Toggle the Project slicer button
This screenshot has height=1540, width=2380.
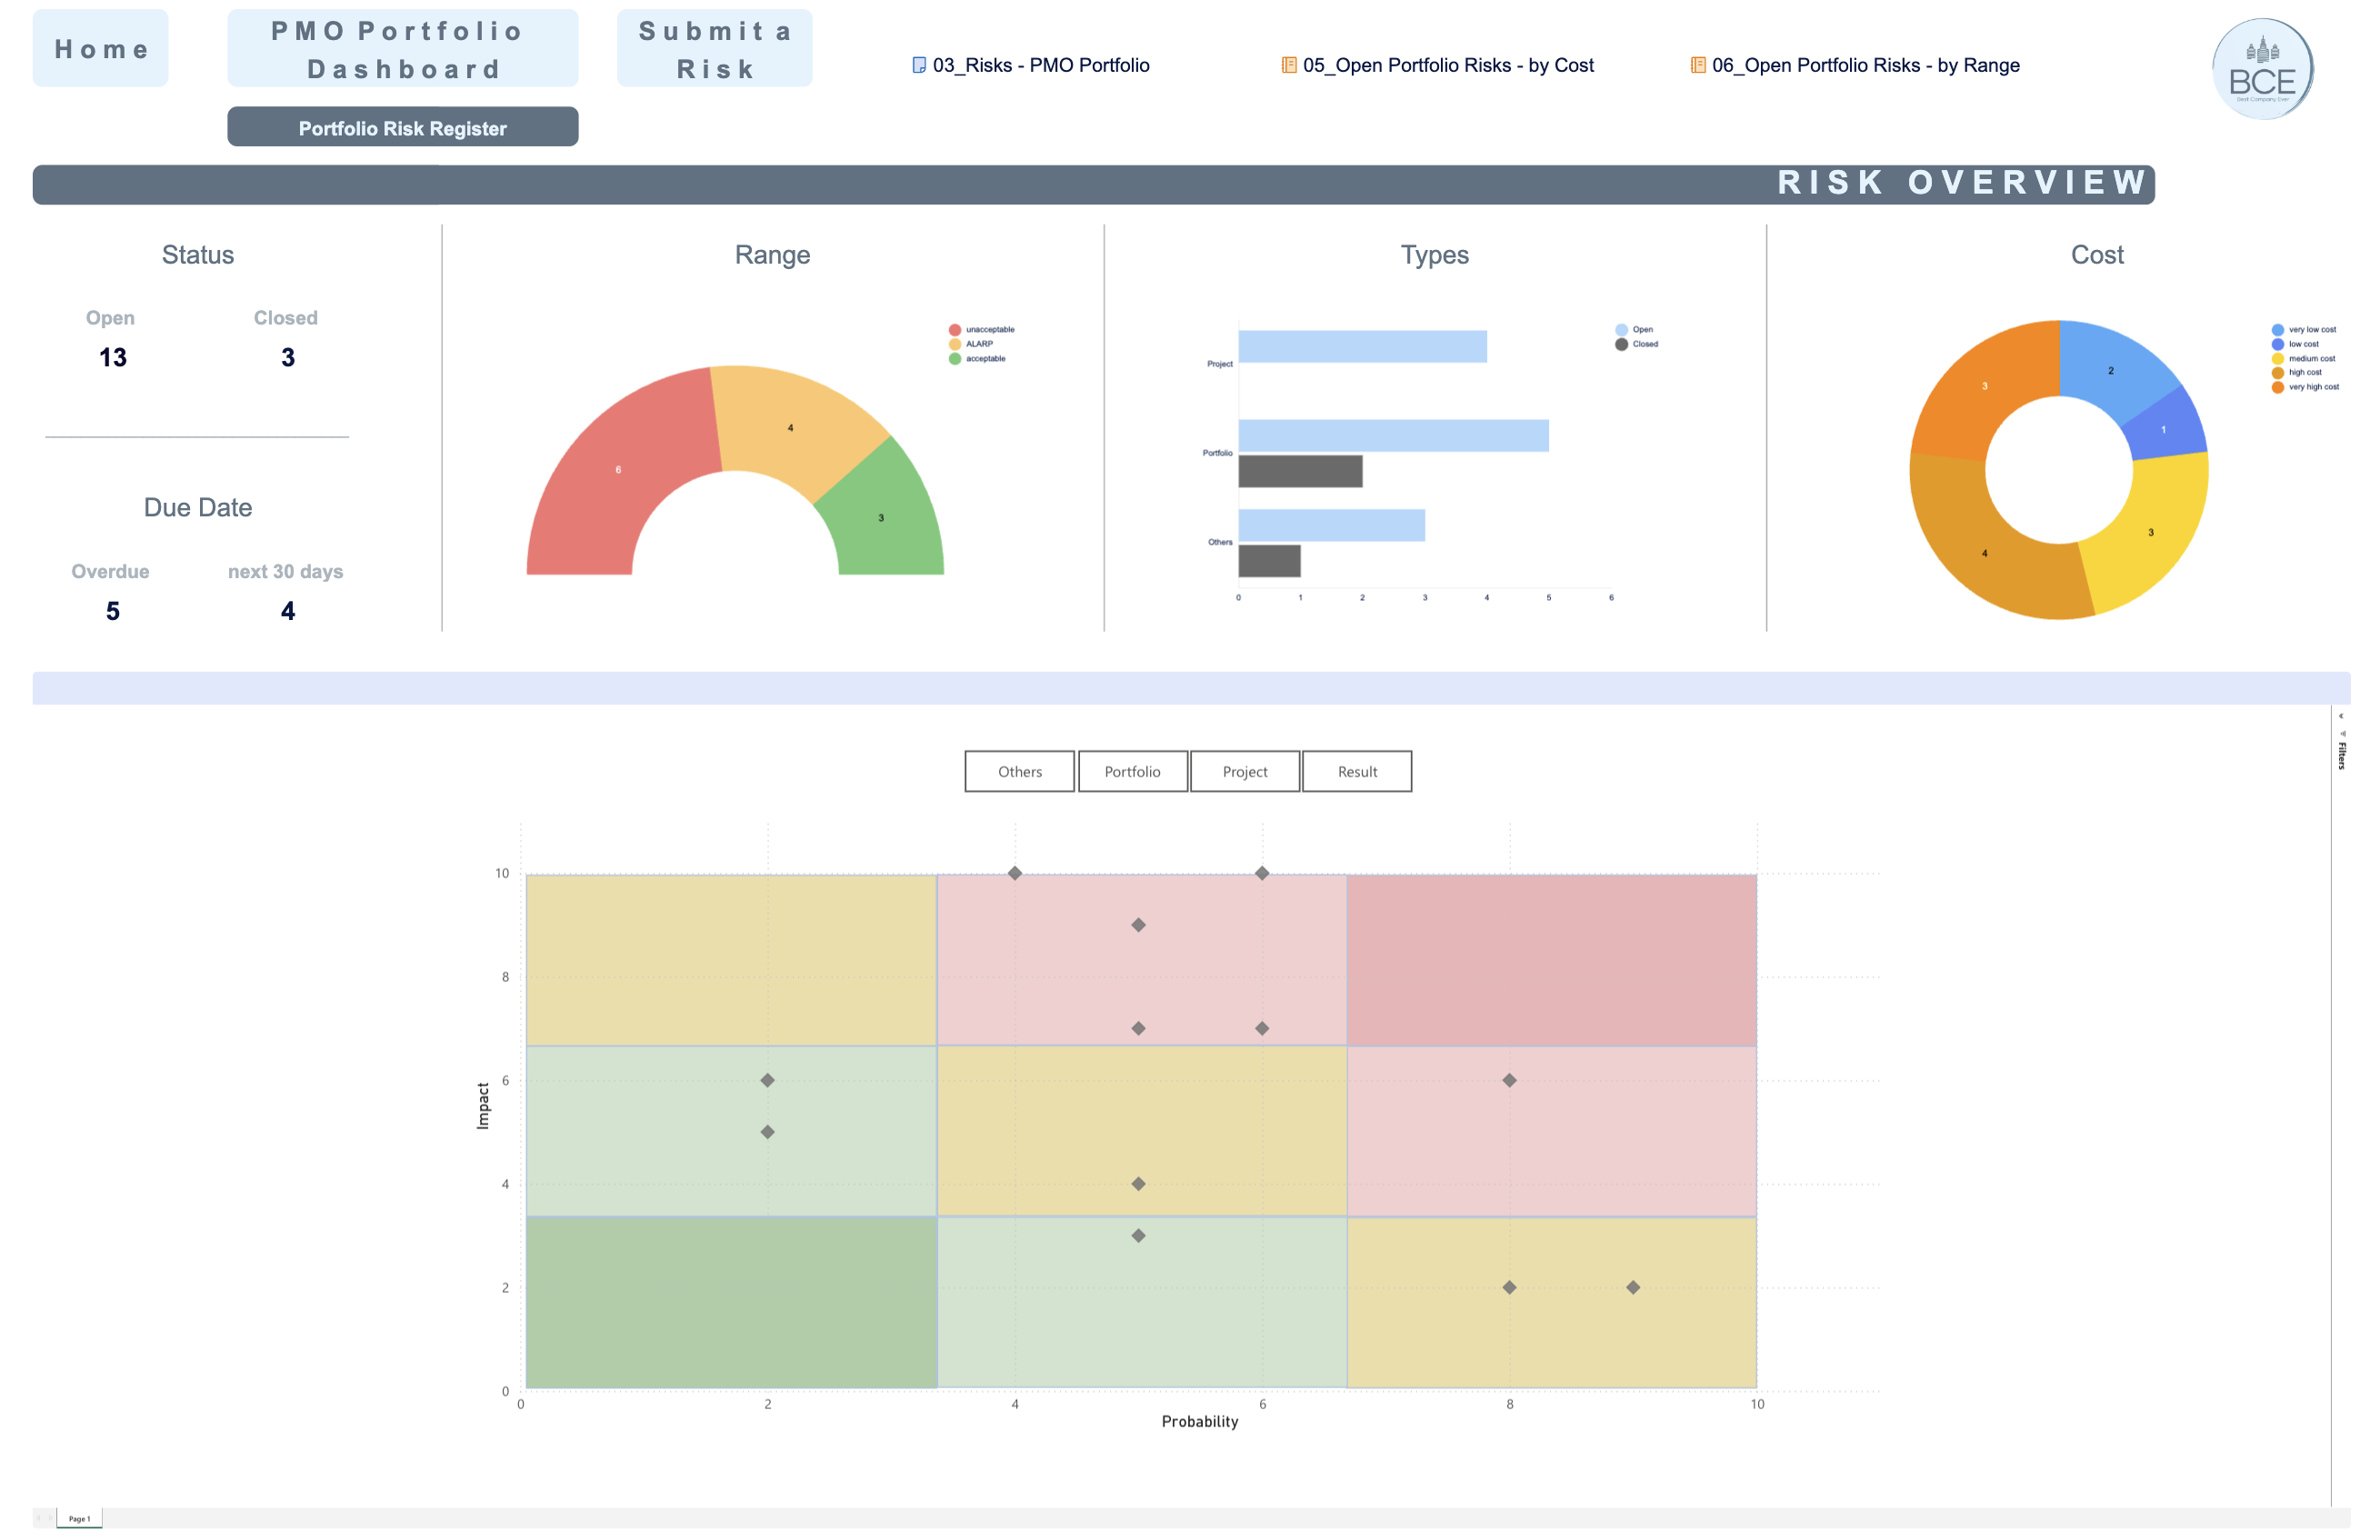pyautogui.click(x=1245, y=772)
